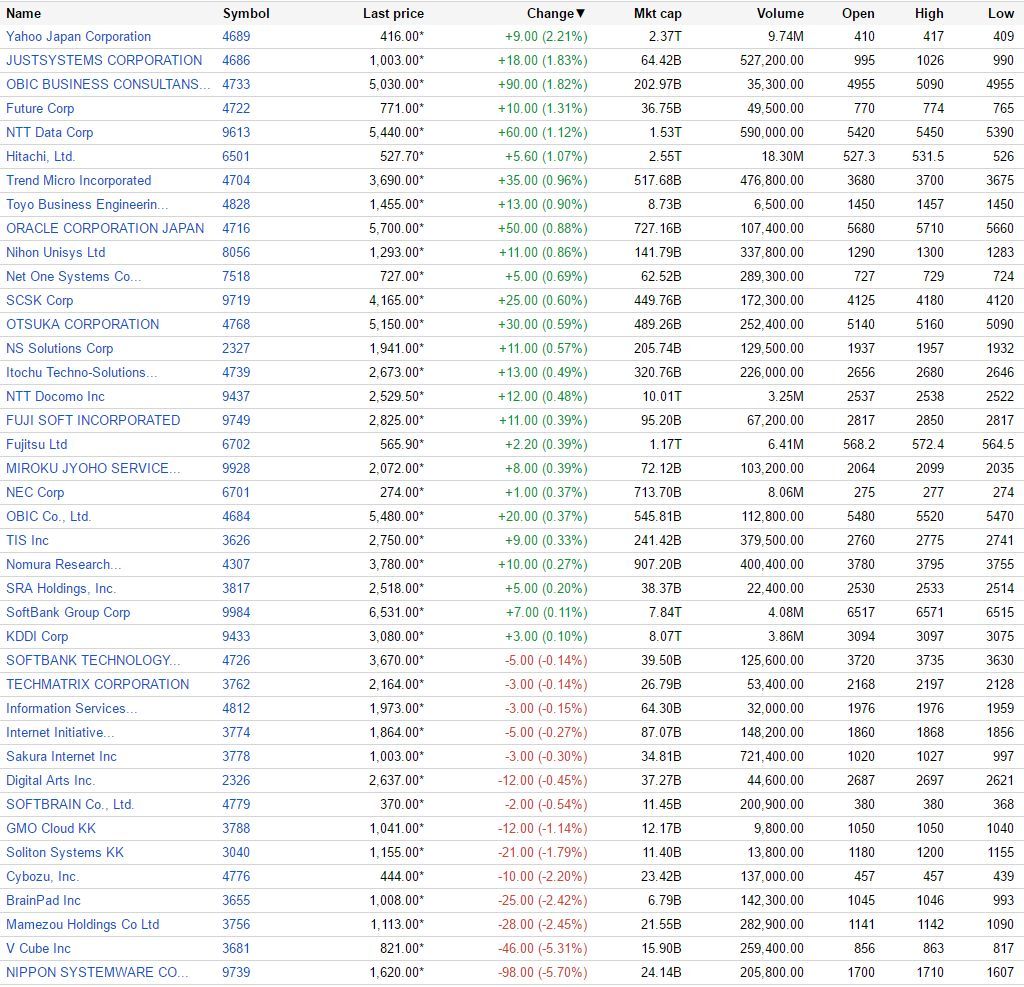Open NS Solutions Corp link
The image size is (1024, 987).
click(59, 349)
